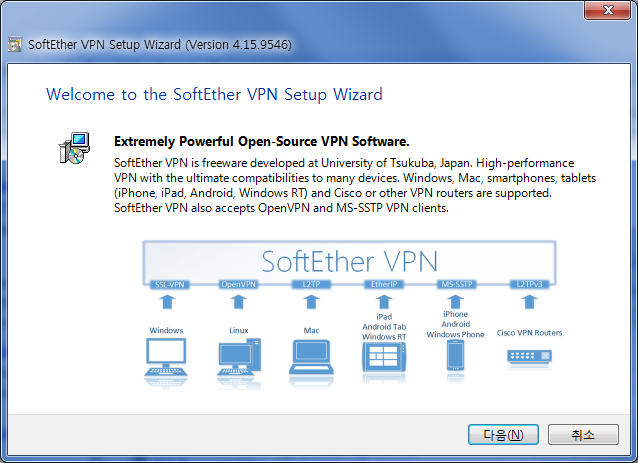Click the Cisco VPN Routers label

(529, 333)
